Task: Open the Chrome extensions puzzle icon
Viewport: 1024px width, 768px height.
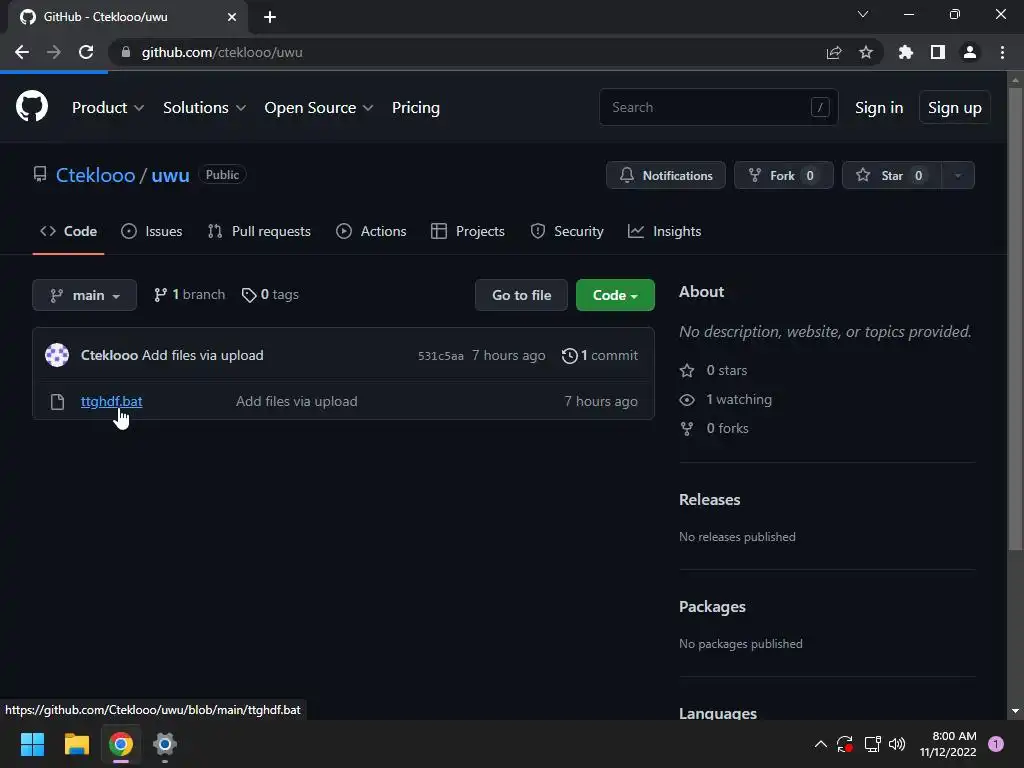Action: click(x=906, y=52)
